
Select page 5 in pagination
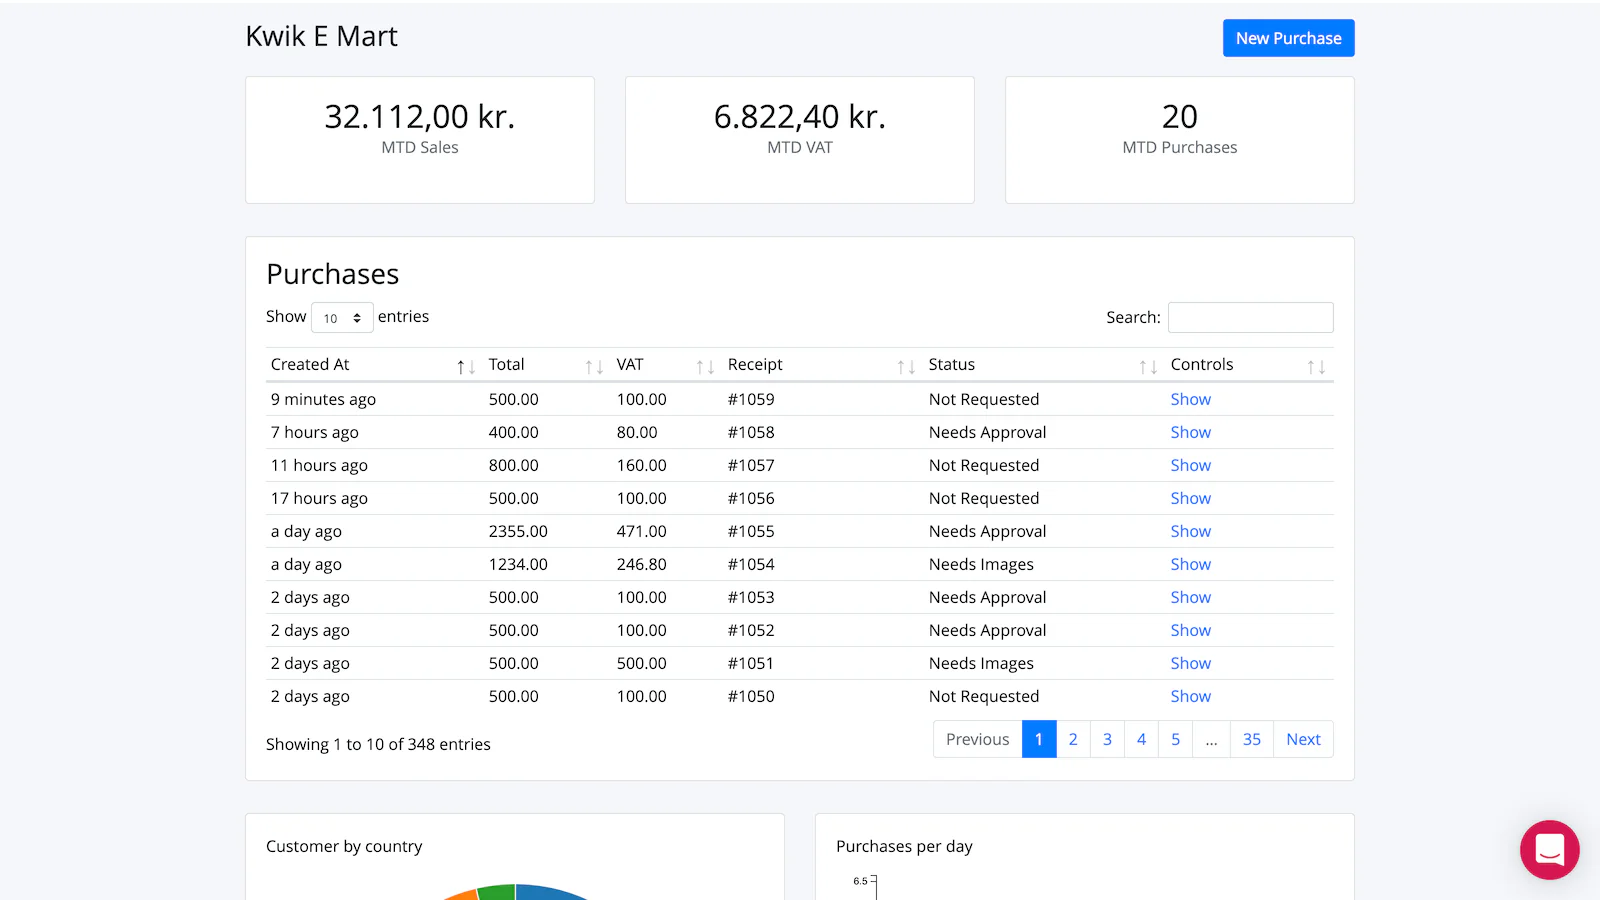pyautogui.click(x=1175, y=739)
